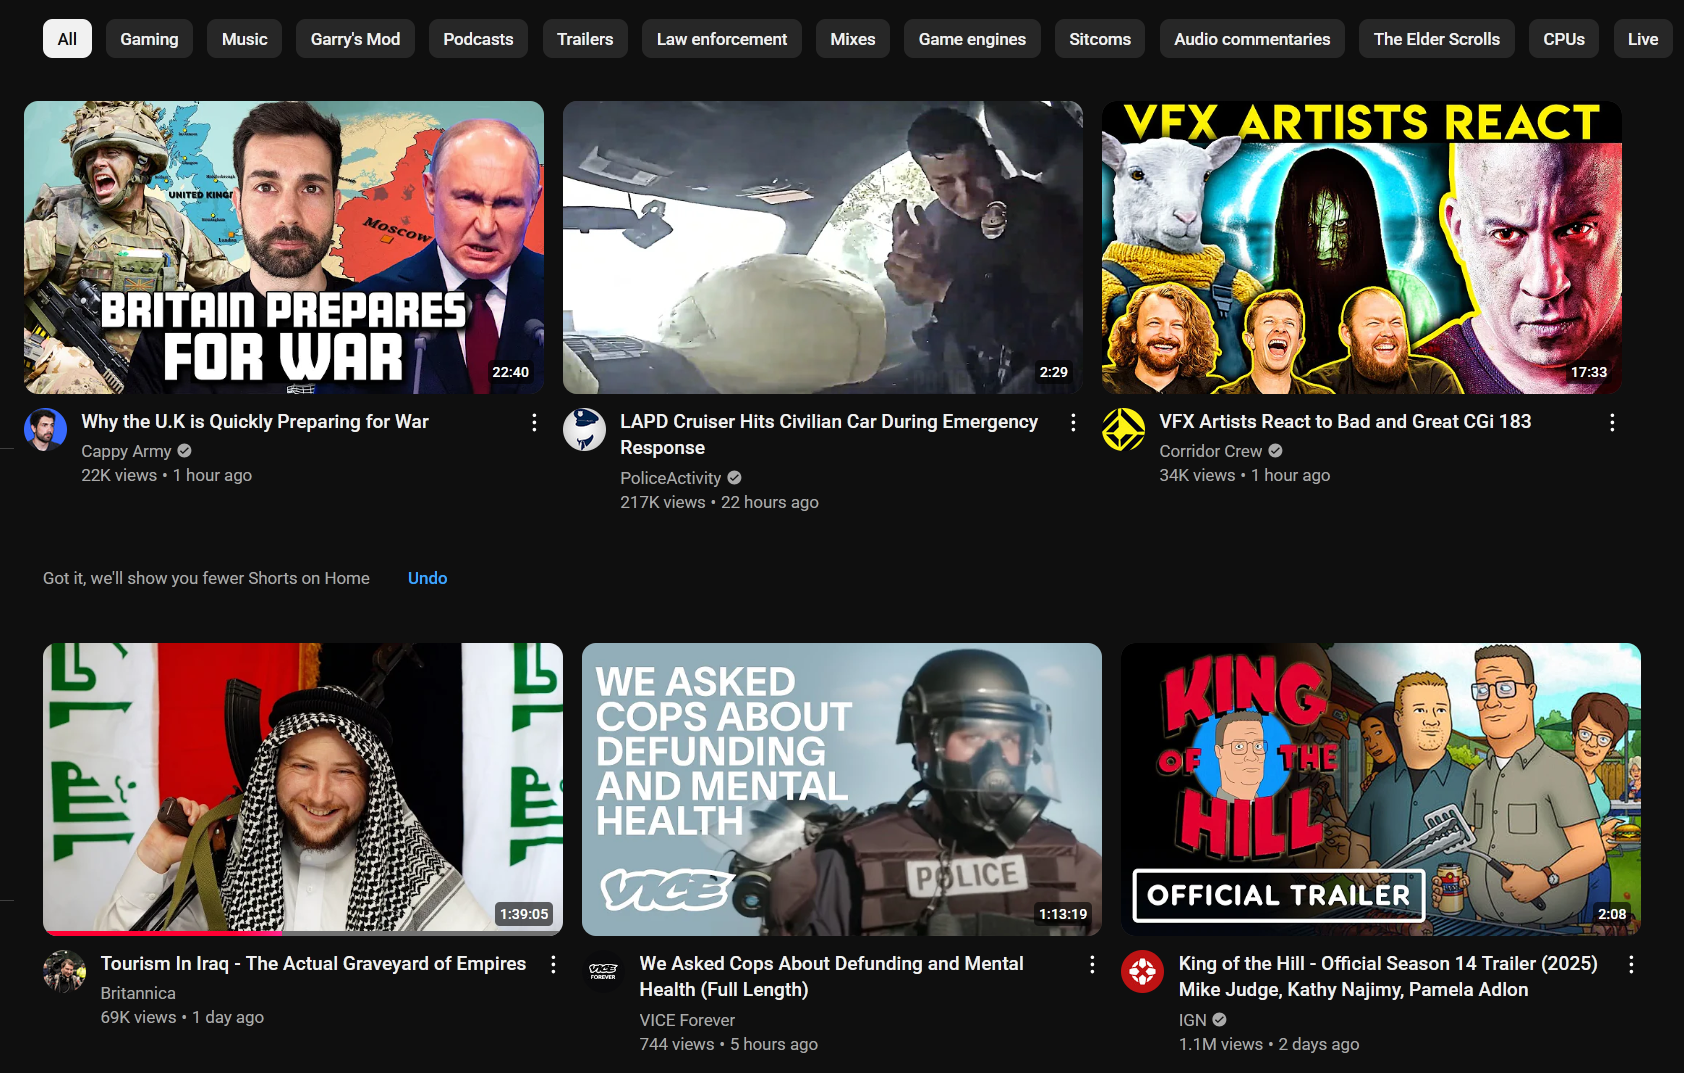
Task: Open title We Asked Cops About Defunding and Mental Health
Action: 832,977
